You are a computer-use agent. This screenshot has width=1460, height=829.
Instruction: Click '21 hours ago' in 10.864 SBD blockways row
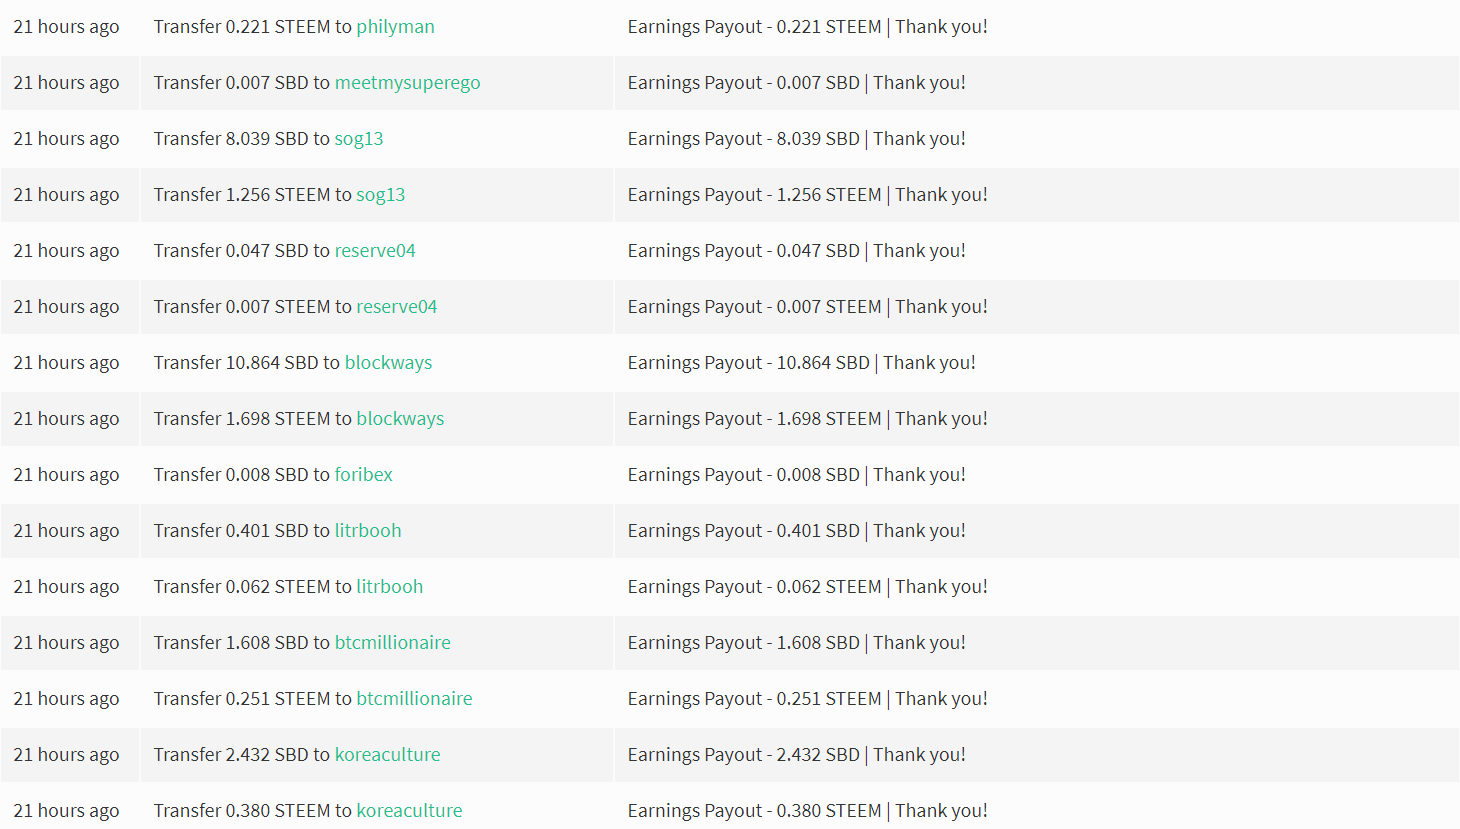66,363
